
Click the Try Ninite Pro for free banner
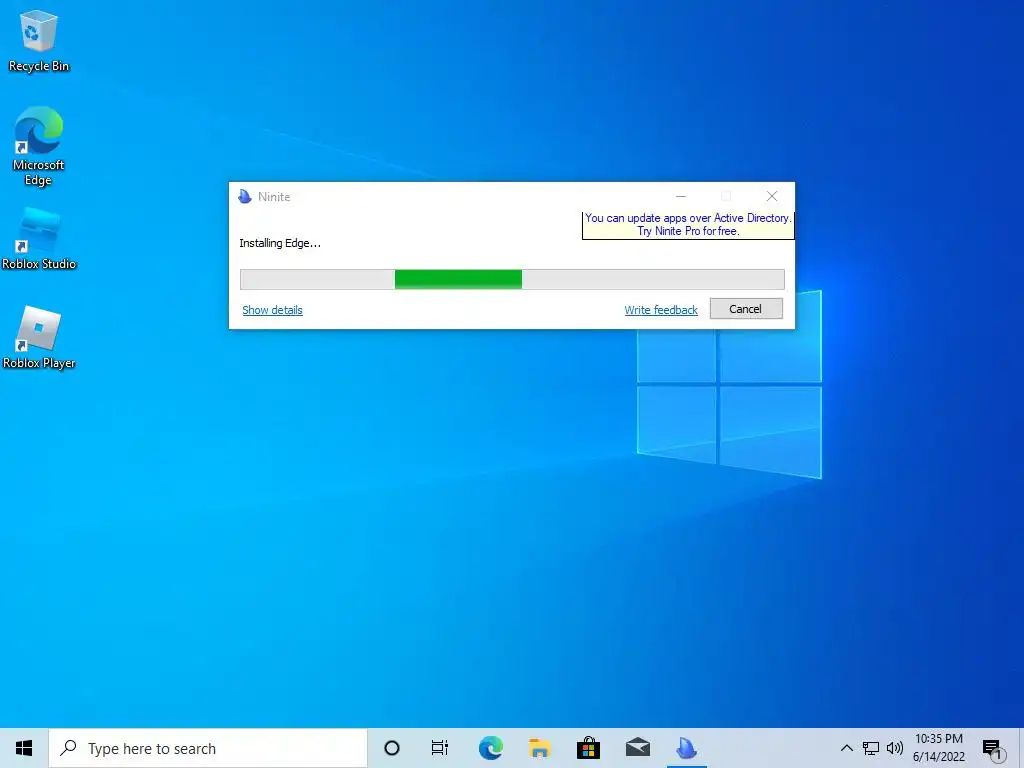pyautogui.click(x=688, y=225)
